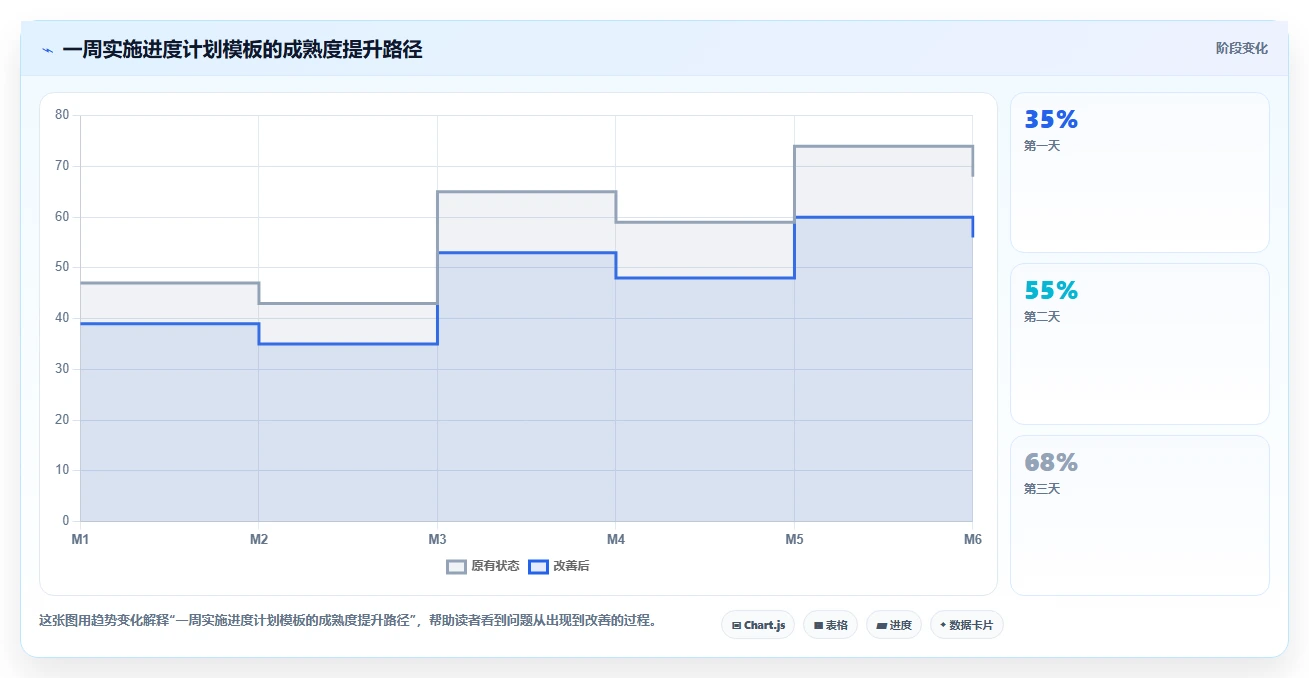Select the 进度 tag
The width and height of the screenshot is (1309, 678).
point(894,625)
